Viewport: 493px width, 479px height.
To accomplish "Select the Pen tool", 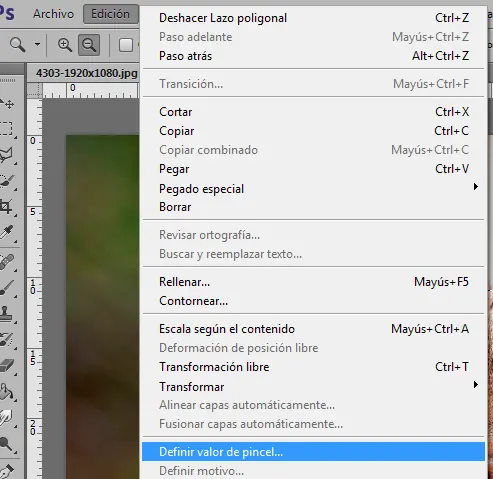I will click(x=7, y=471).
